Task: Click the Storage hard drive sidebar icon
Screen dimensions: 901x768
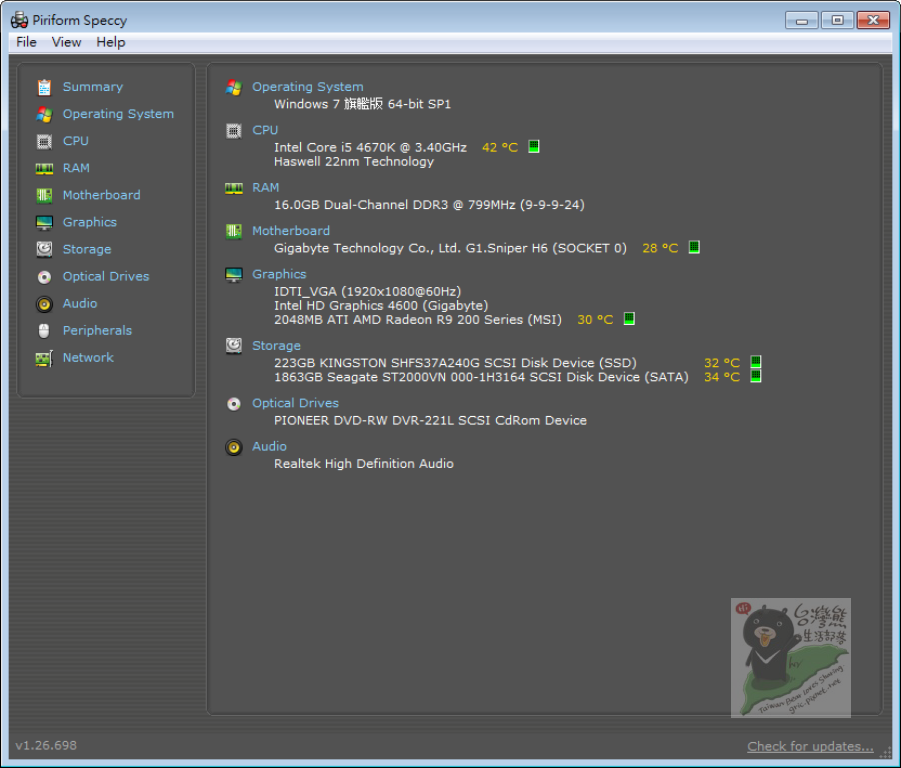Action: pyautogui.click(x=44, y=249)
